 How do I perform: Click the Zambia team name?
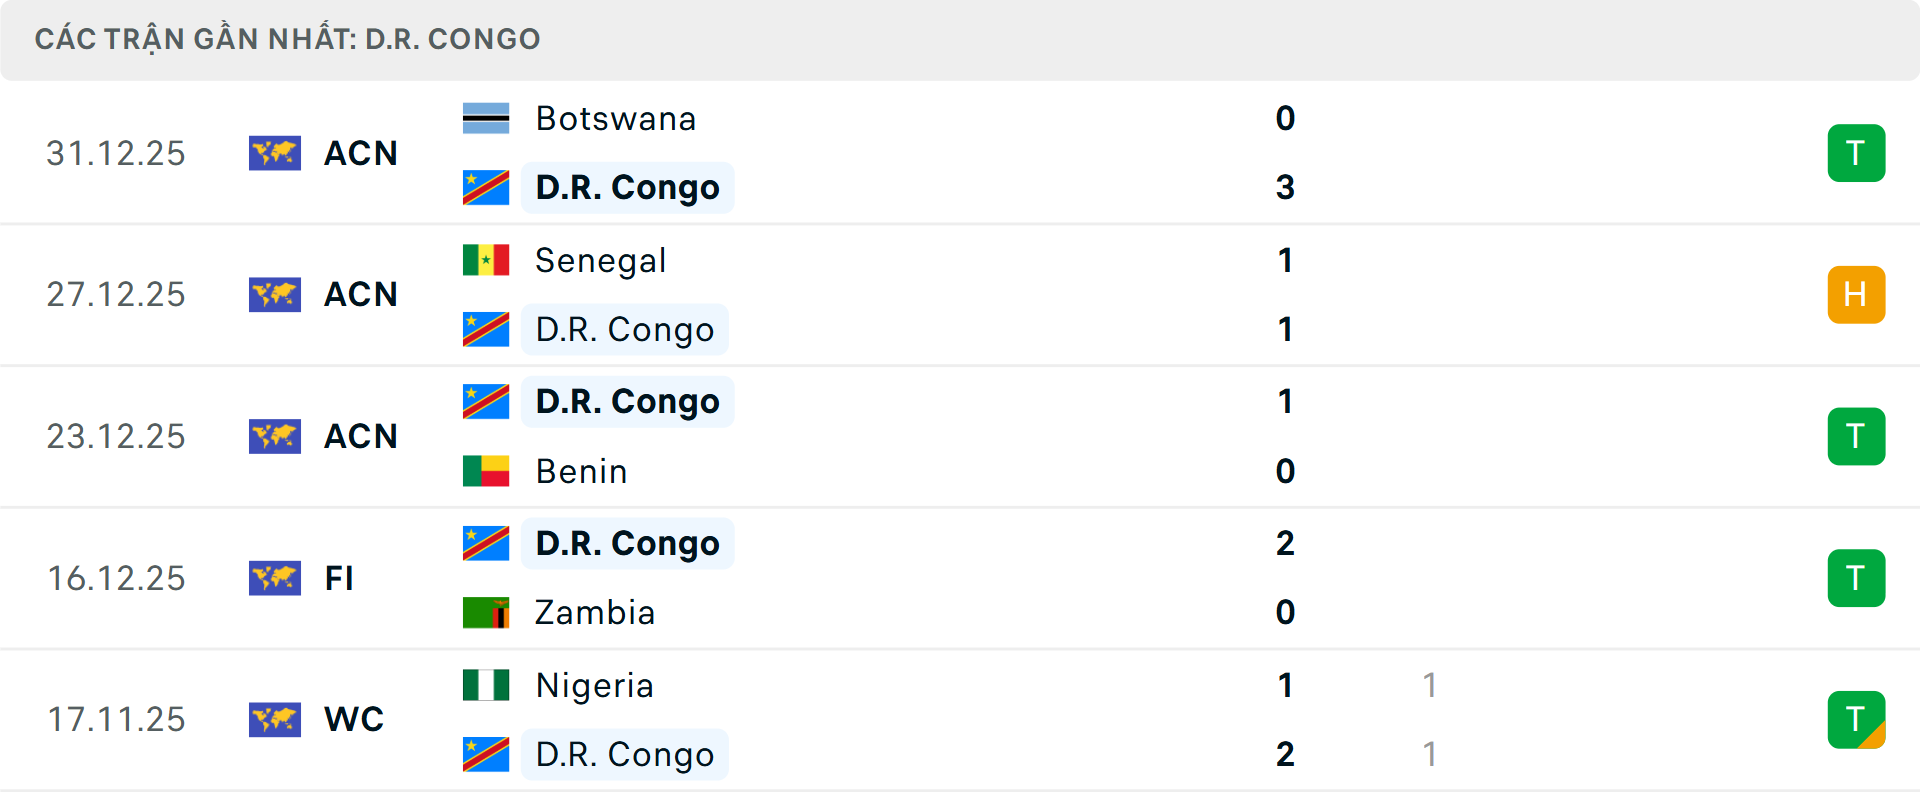595,613
